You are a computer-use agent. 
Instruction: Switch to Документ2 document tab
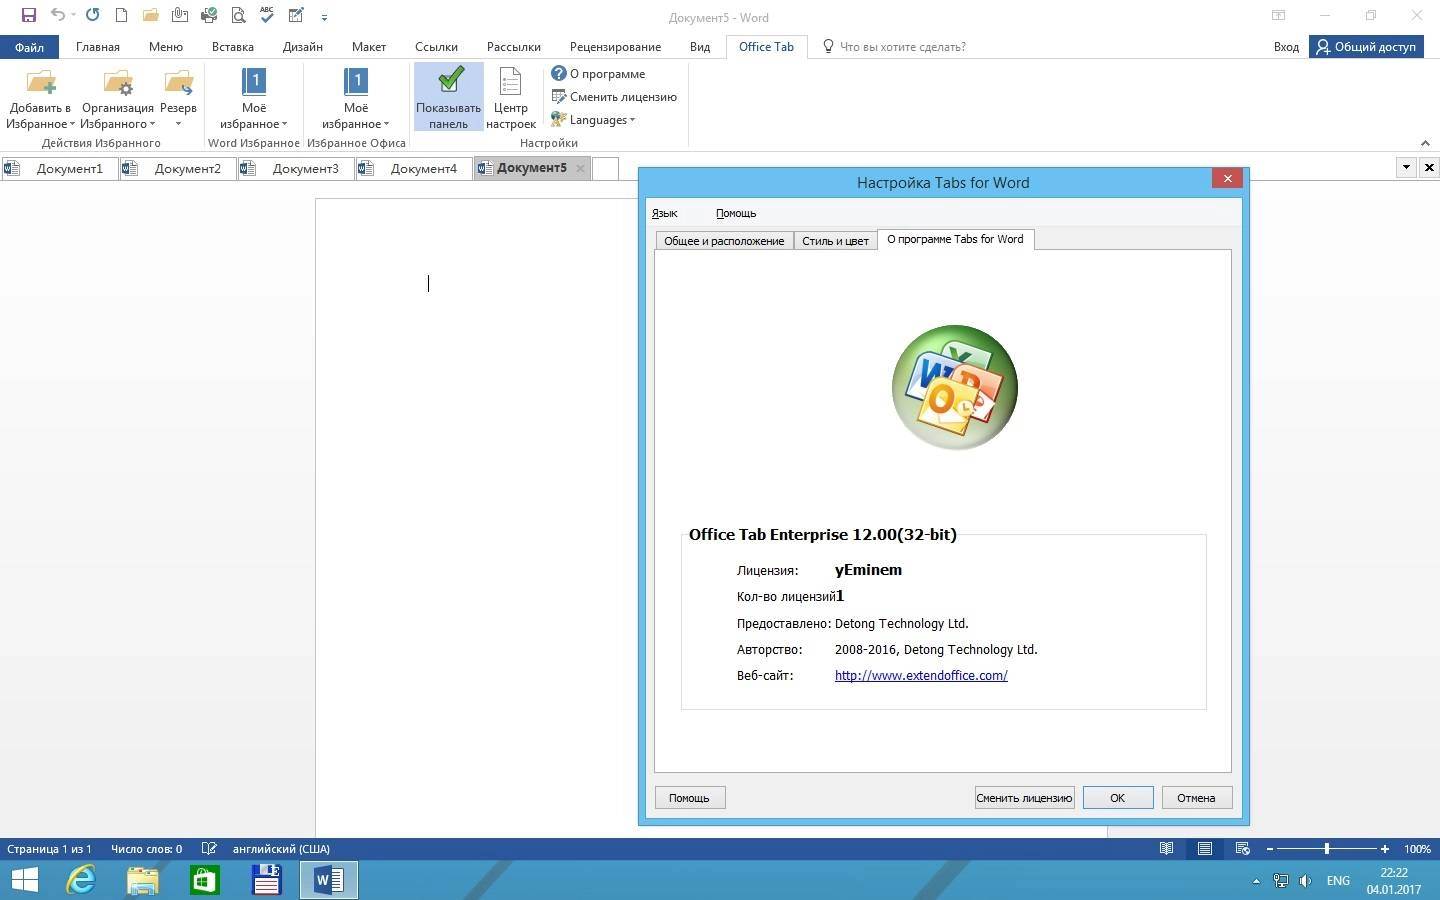(177, 168)
